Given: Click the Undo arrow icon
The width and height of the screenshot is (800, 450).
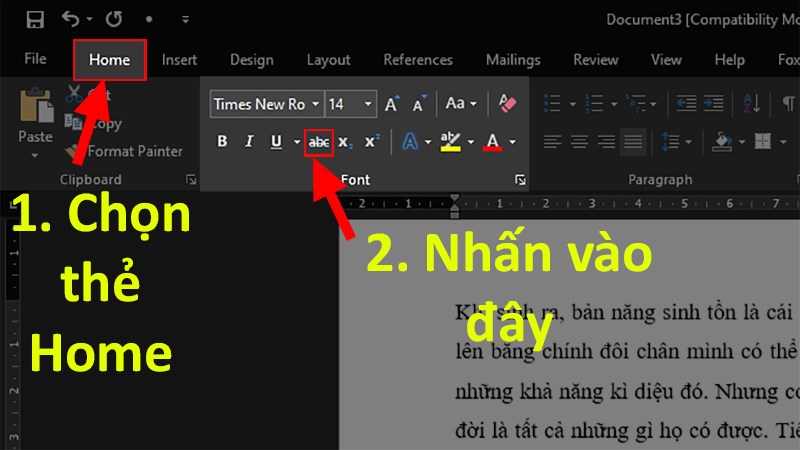Looking at the screenshot, I should pos(70,19).
